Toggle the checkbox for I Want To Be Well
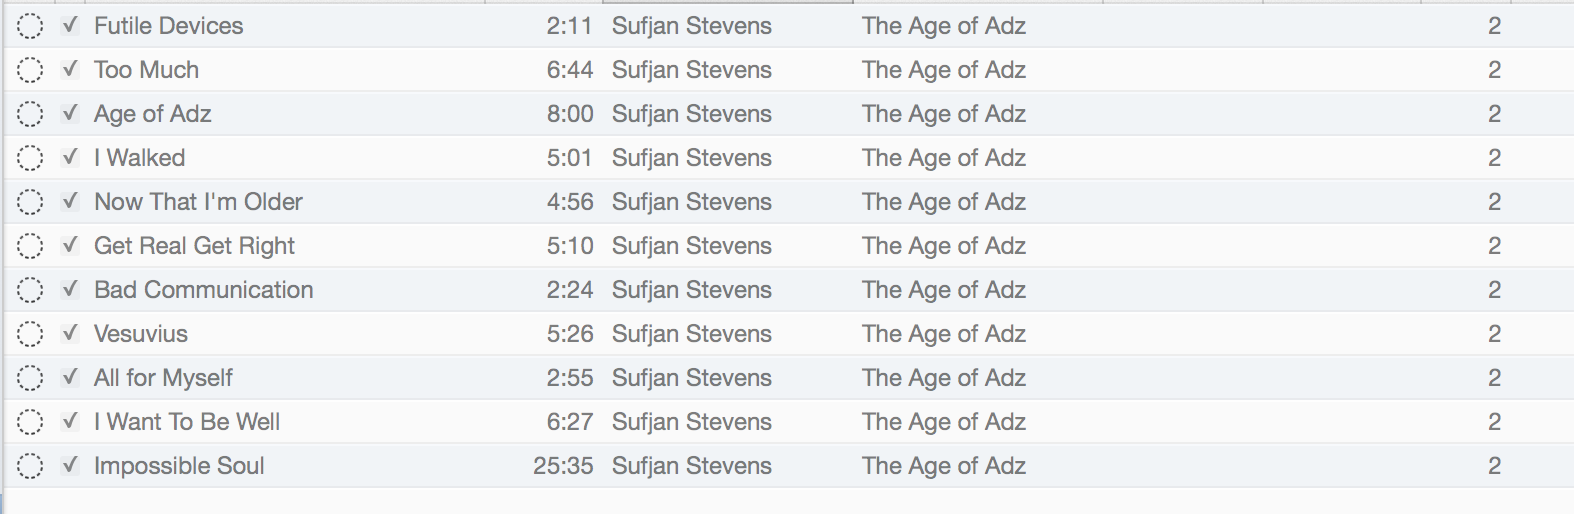This screenshot has width=1574, height=514. coord(70,421)
